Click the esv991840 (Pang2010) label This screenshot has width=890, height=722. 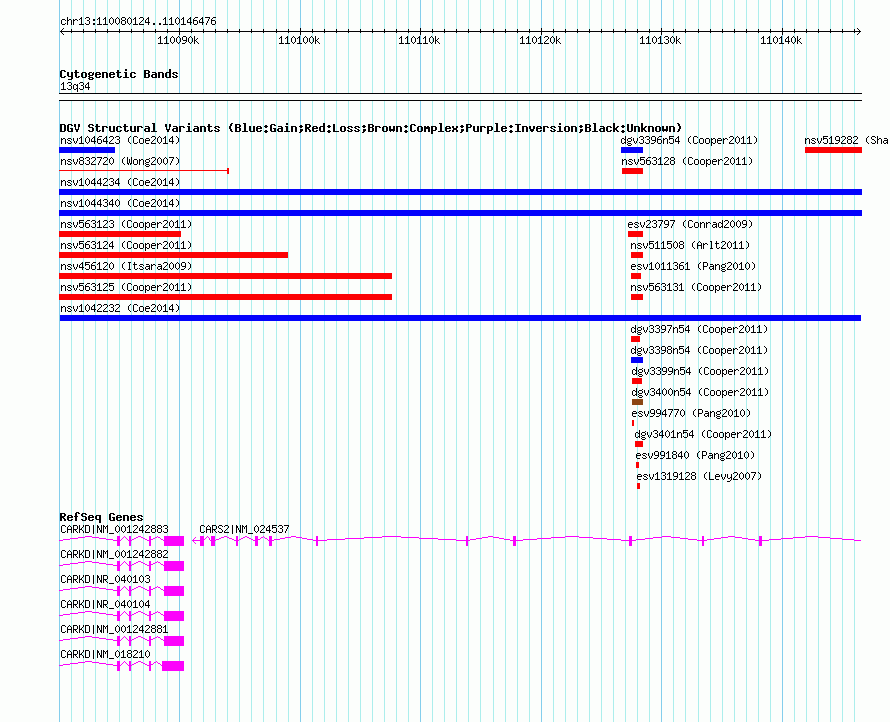click(x=695, y=455)
